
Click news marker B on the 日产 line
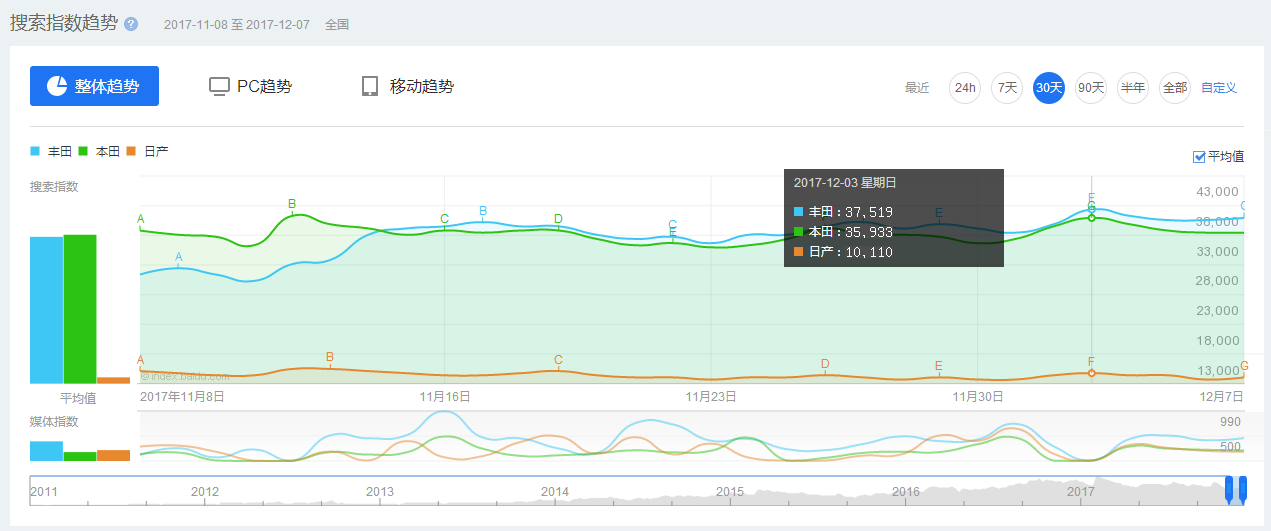click(x=330, y=357)
